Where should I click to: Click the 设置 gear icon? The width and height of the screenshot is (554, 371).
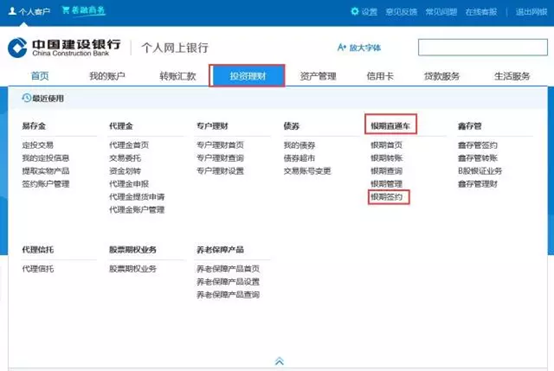coord(354,11)
